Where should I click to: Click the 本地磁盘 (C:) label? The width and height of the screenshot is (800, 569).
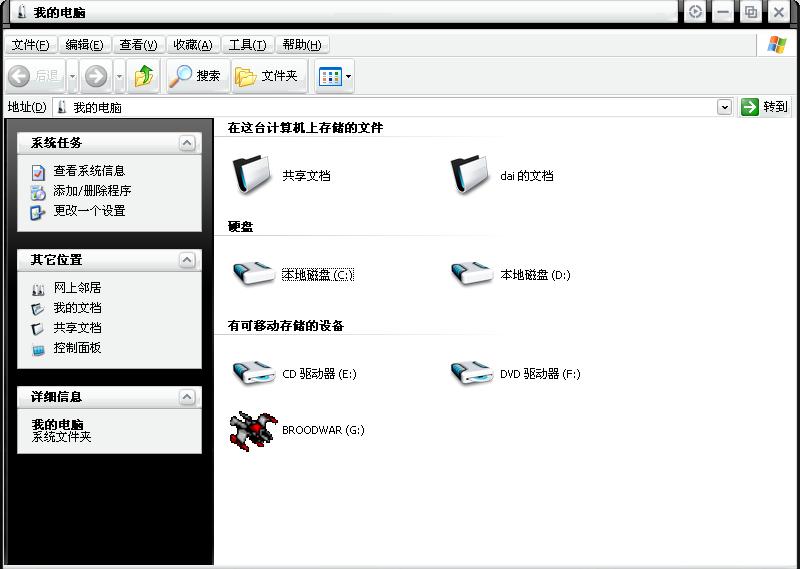point(318,275)
